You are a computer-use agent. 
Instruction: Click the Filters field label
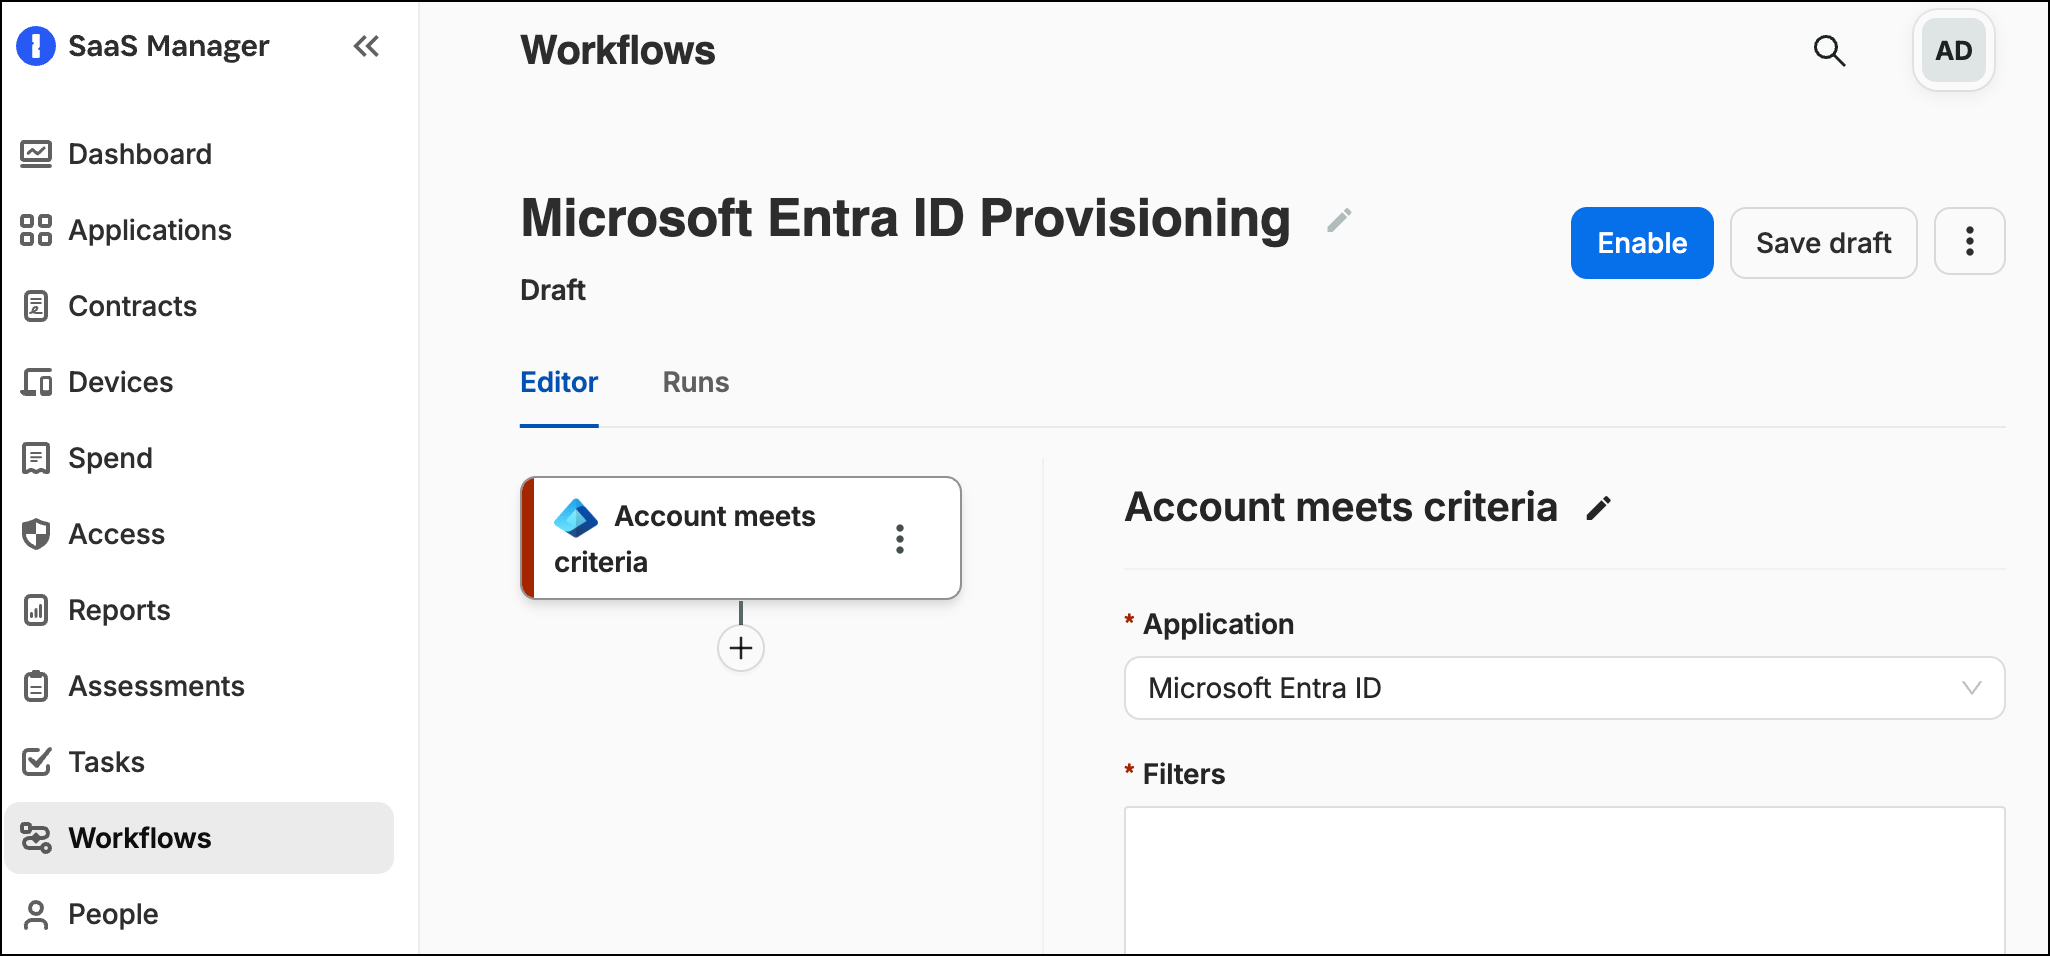click(x=1184, y=774)
